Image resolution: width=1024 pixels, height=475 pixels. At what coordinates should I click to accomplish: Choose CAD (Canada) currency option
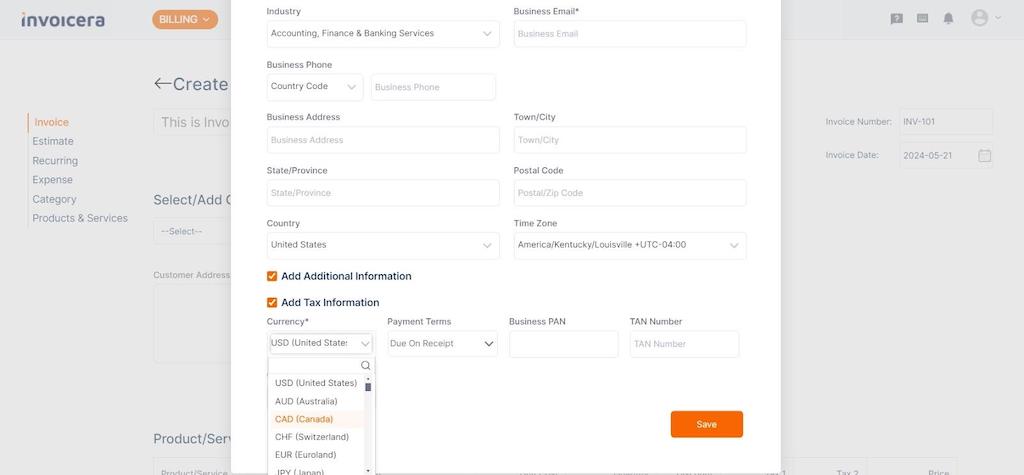coord(316,419)
